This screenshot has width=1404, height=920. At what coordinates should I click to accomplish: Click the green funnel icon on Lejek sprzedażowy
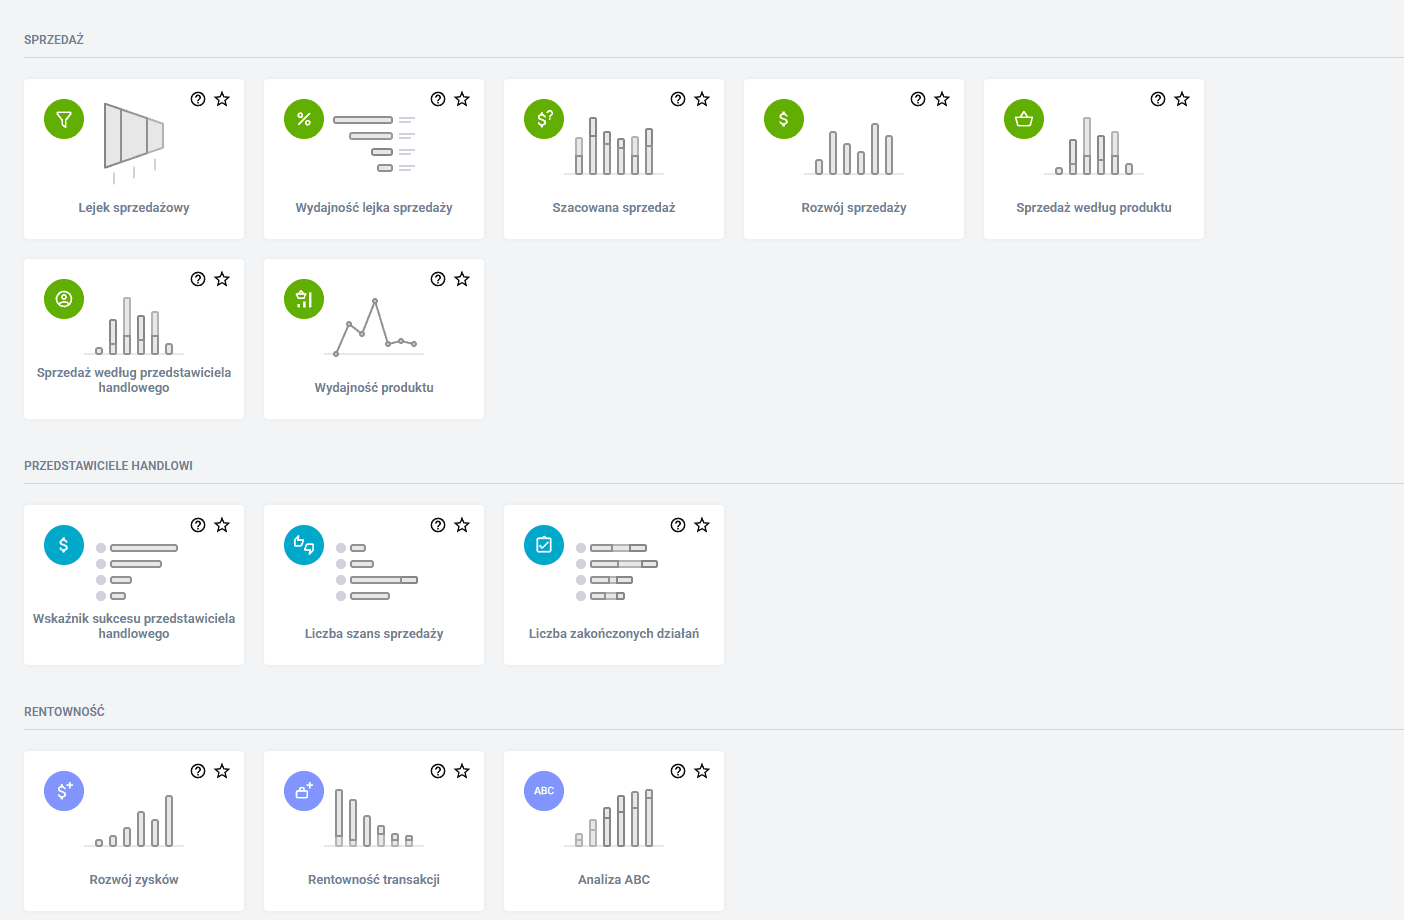[64, 119]
